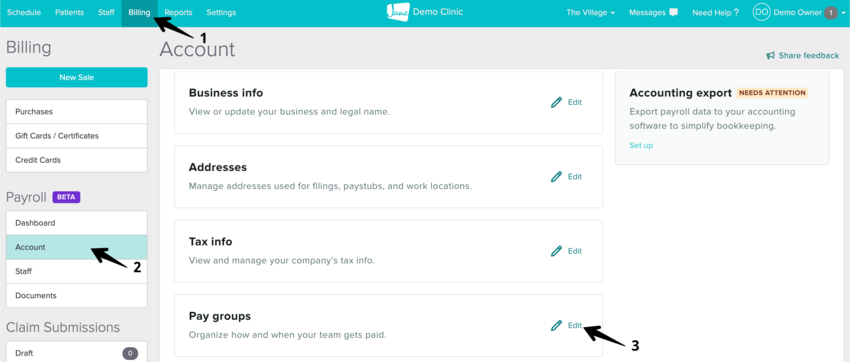The image size is (850, 362).
Task: Click the Jane logo in the header
Action: (x=398, y=12)
